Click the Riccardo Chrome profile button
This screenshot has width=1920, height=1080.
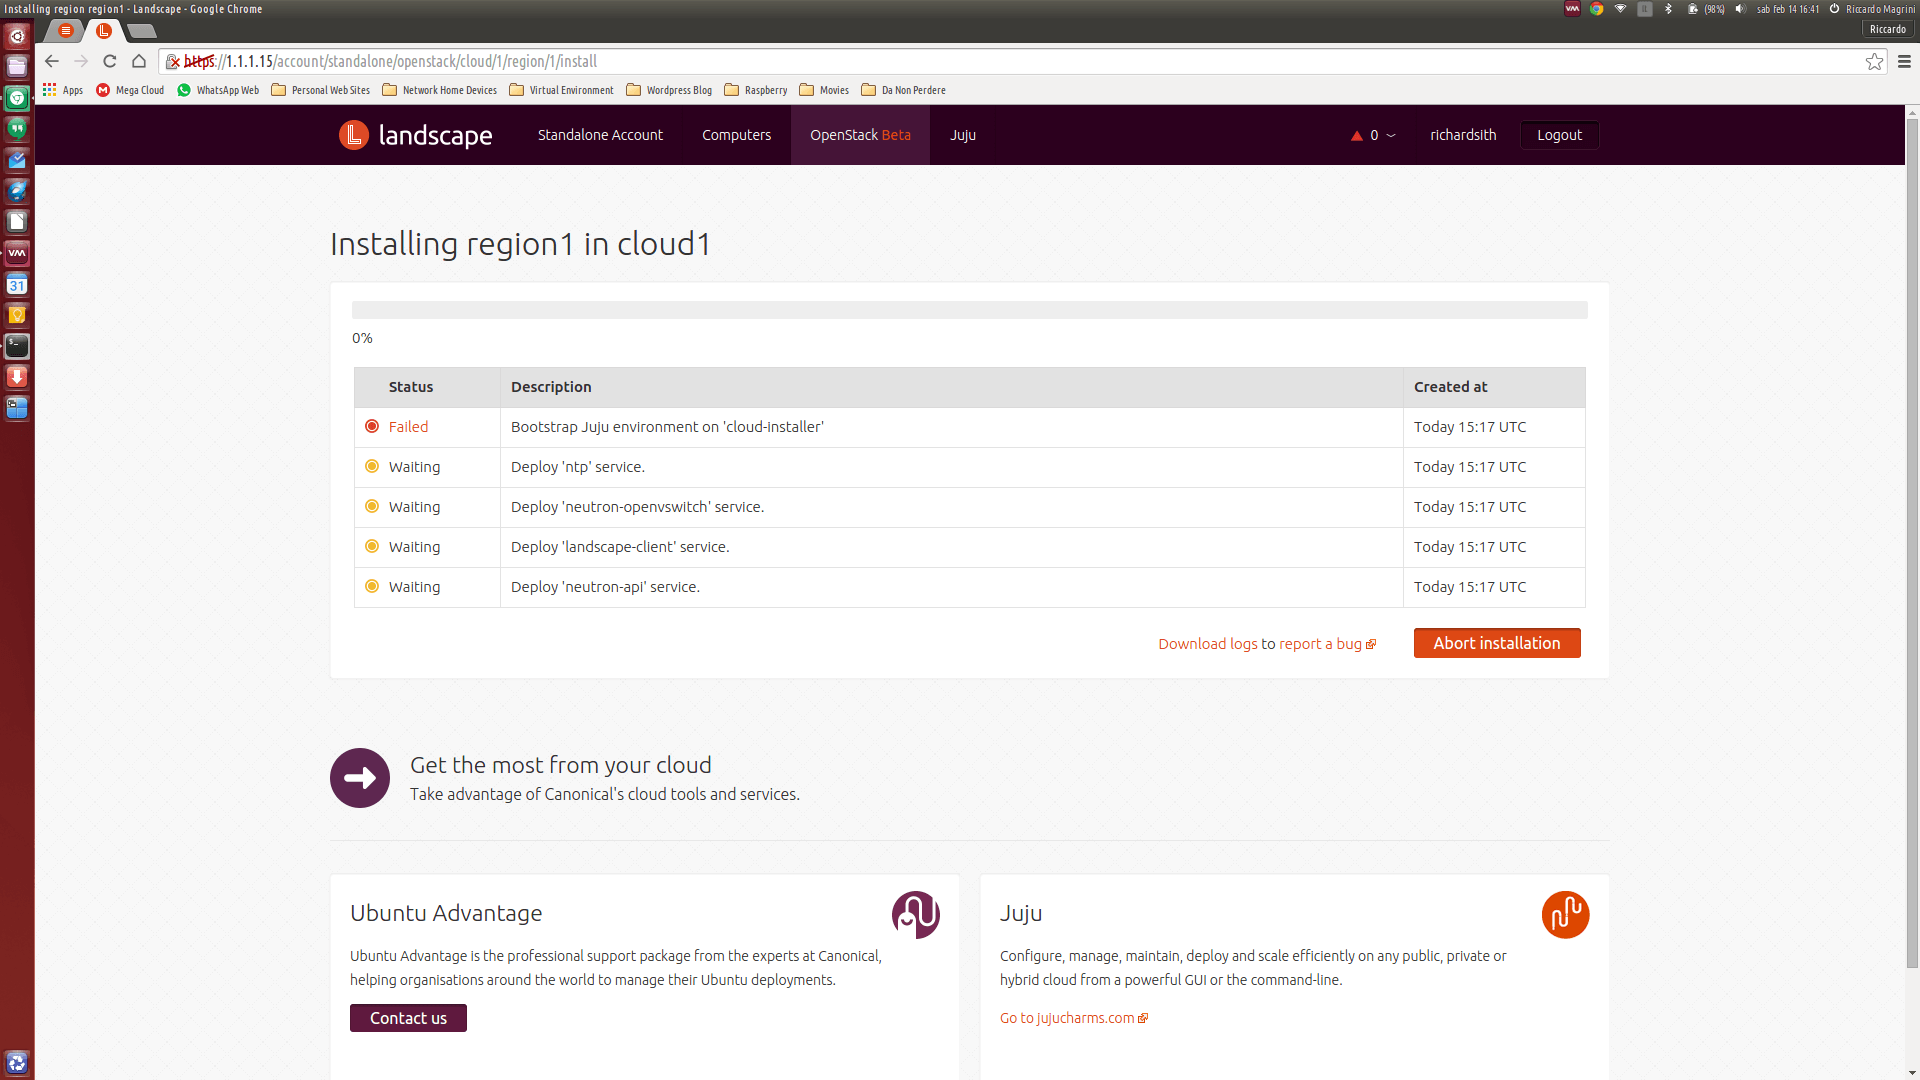click(x=1888, y=30)
